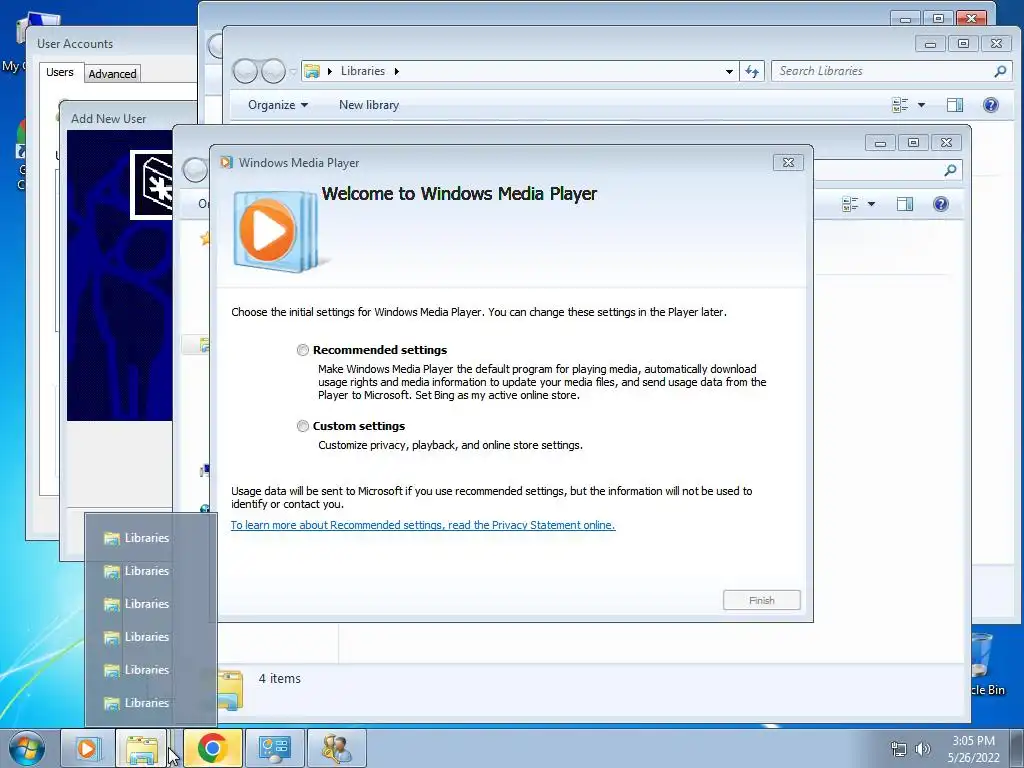The image size is (1024, 768).
Task: Click the Windows Media Player logo image
Action: (277, 231)
